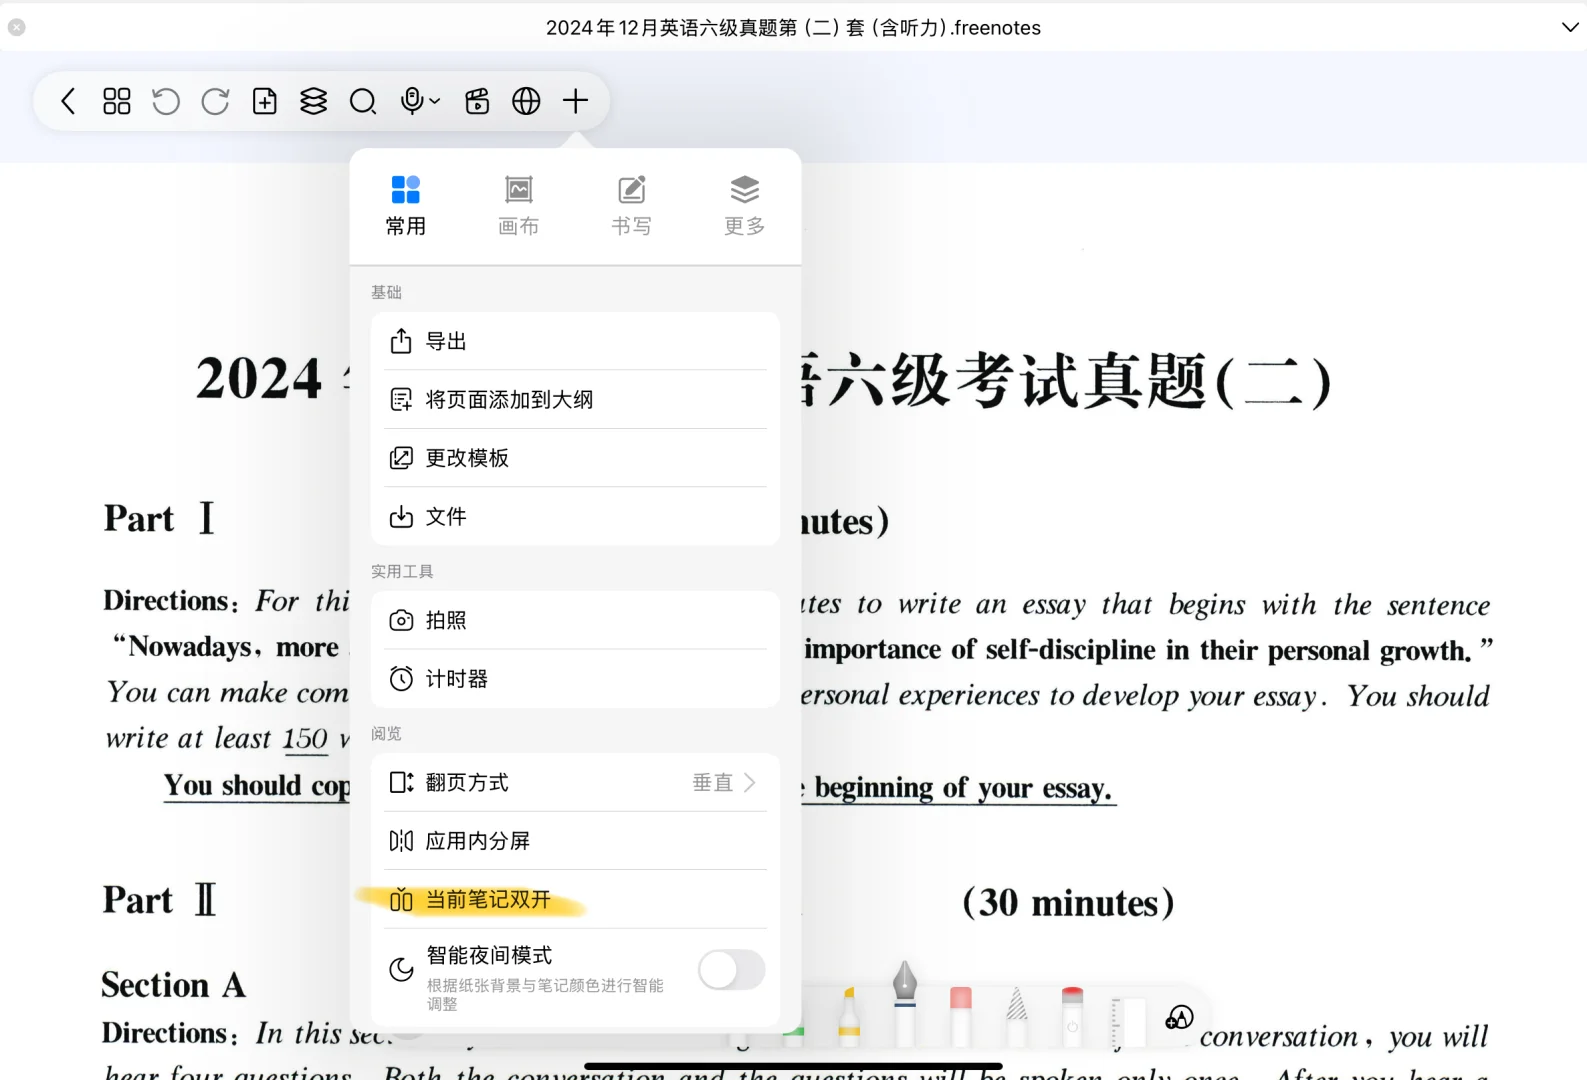The width and height of the screenshot is (1587, 1080).
Task: Open the media clip tool
Action: (x=477, y=101)
